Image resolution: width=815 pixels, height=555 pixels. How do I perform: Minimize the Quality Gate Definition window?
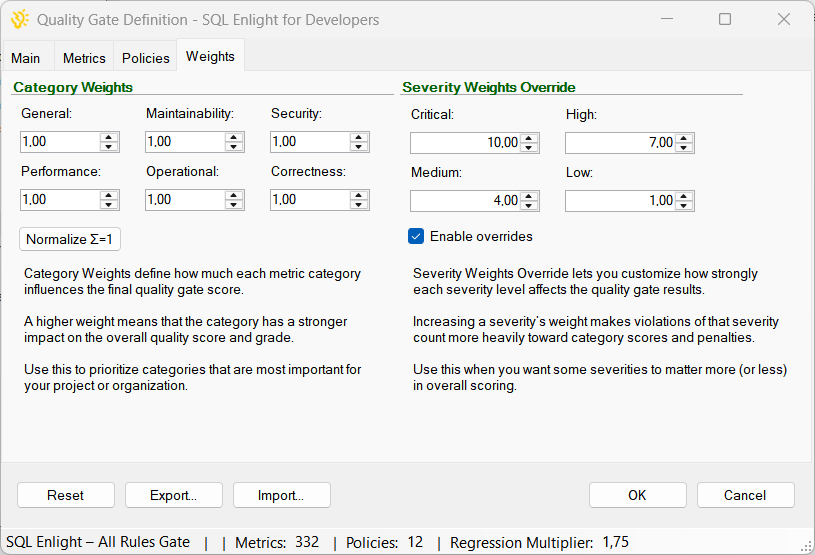coord(667,19)
